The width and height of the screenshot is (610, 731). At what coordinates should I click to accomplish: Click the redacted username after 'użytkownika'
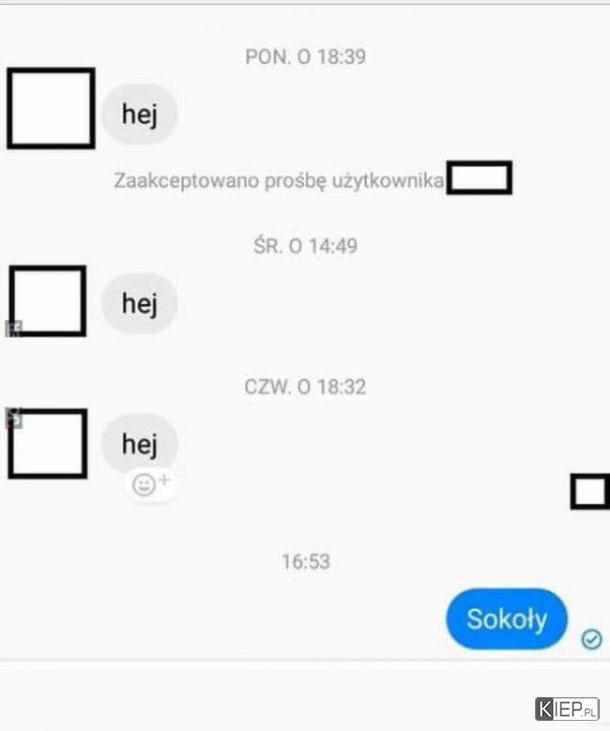tap(479, 178)
